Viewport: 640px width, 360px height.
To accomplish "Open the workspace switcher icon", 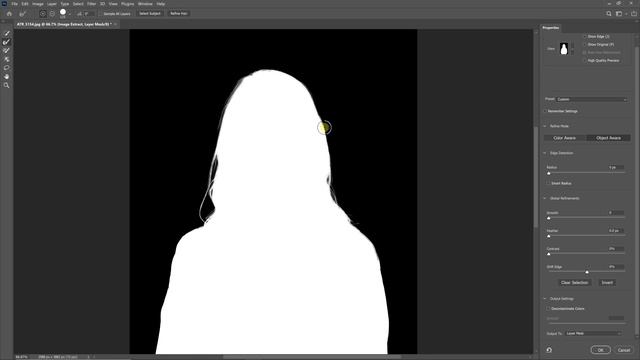I will [619, 13].
